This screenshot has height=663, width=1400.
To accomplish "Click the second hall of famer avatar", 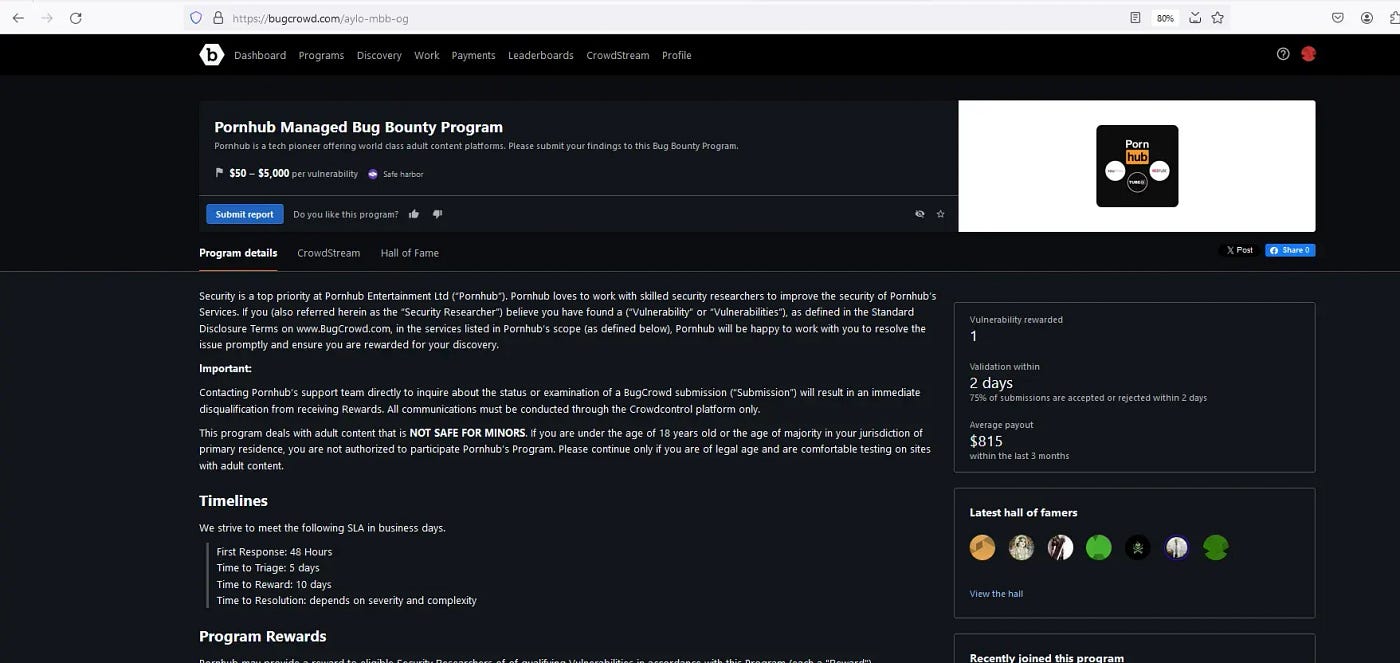I will (1021, 547).
